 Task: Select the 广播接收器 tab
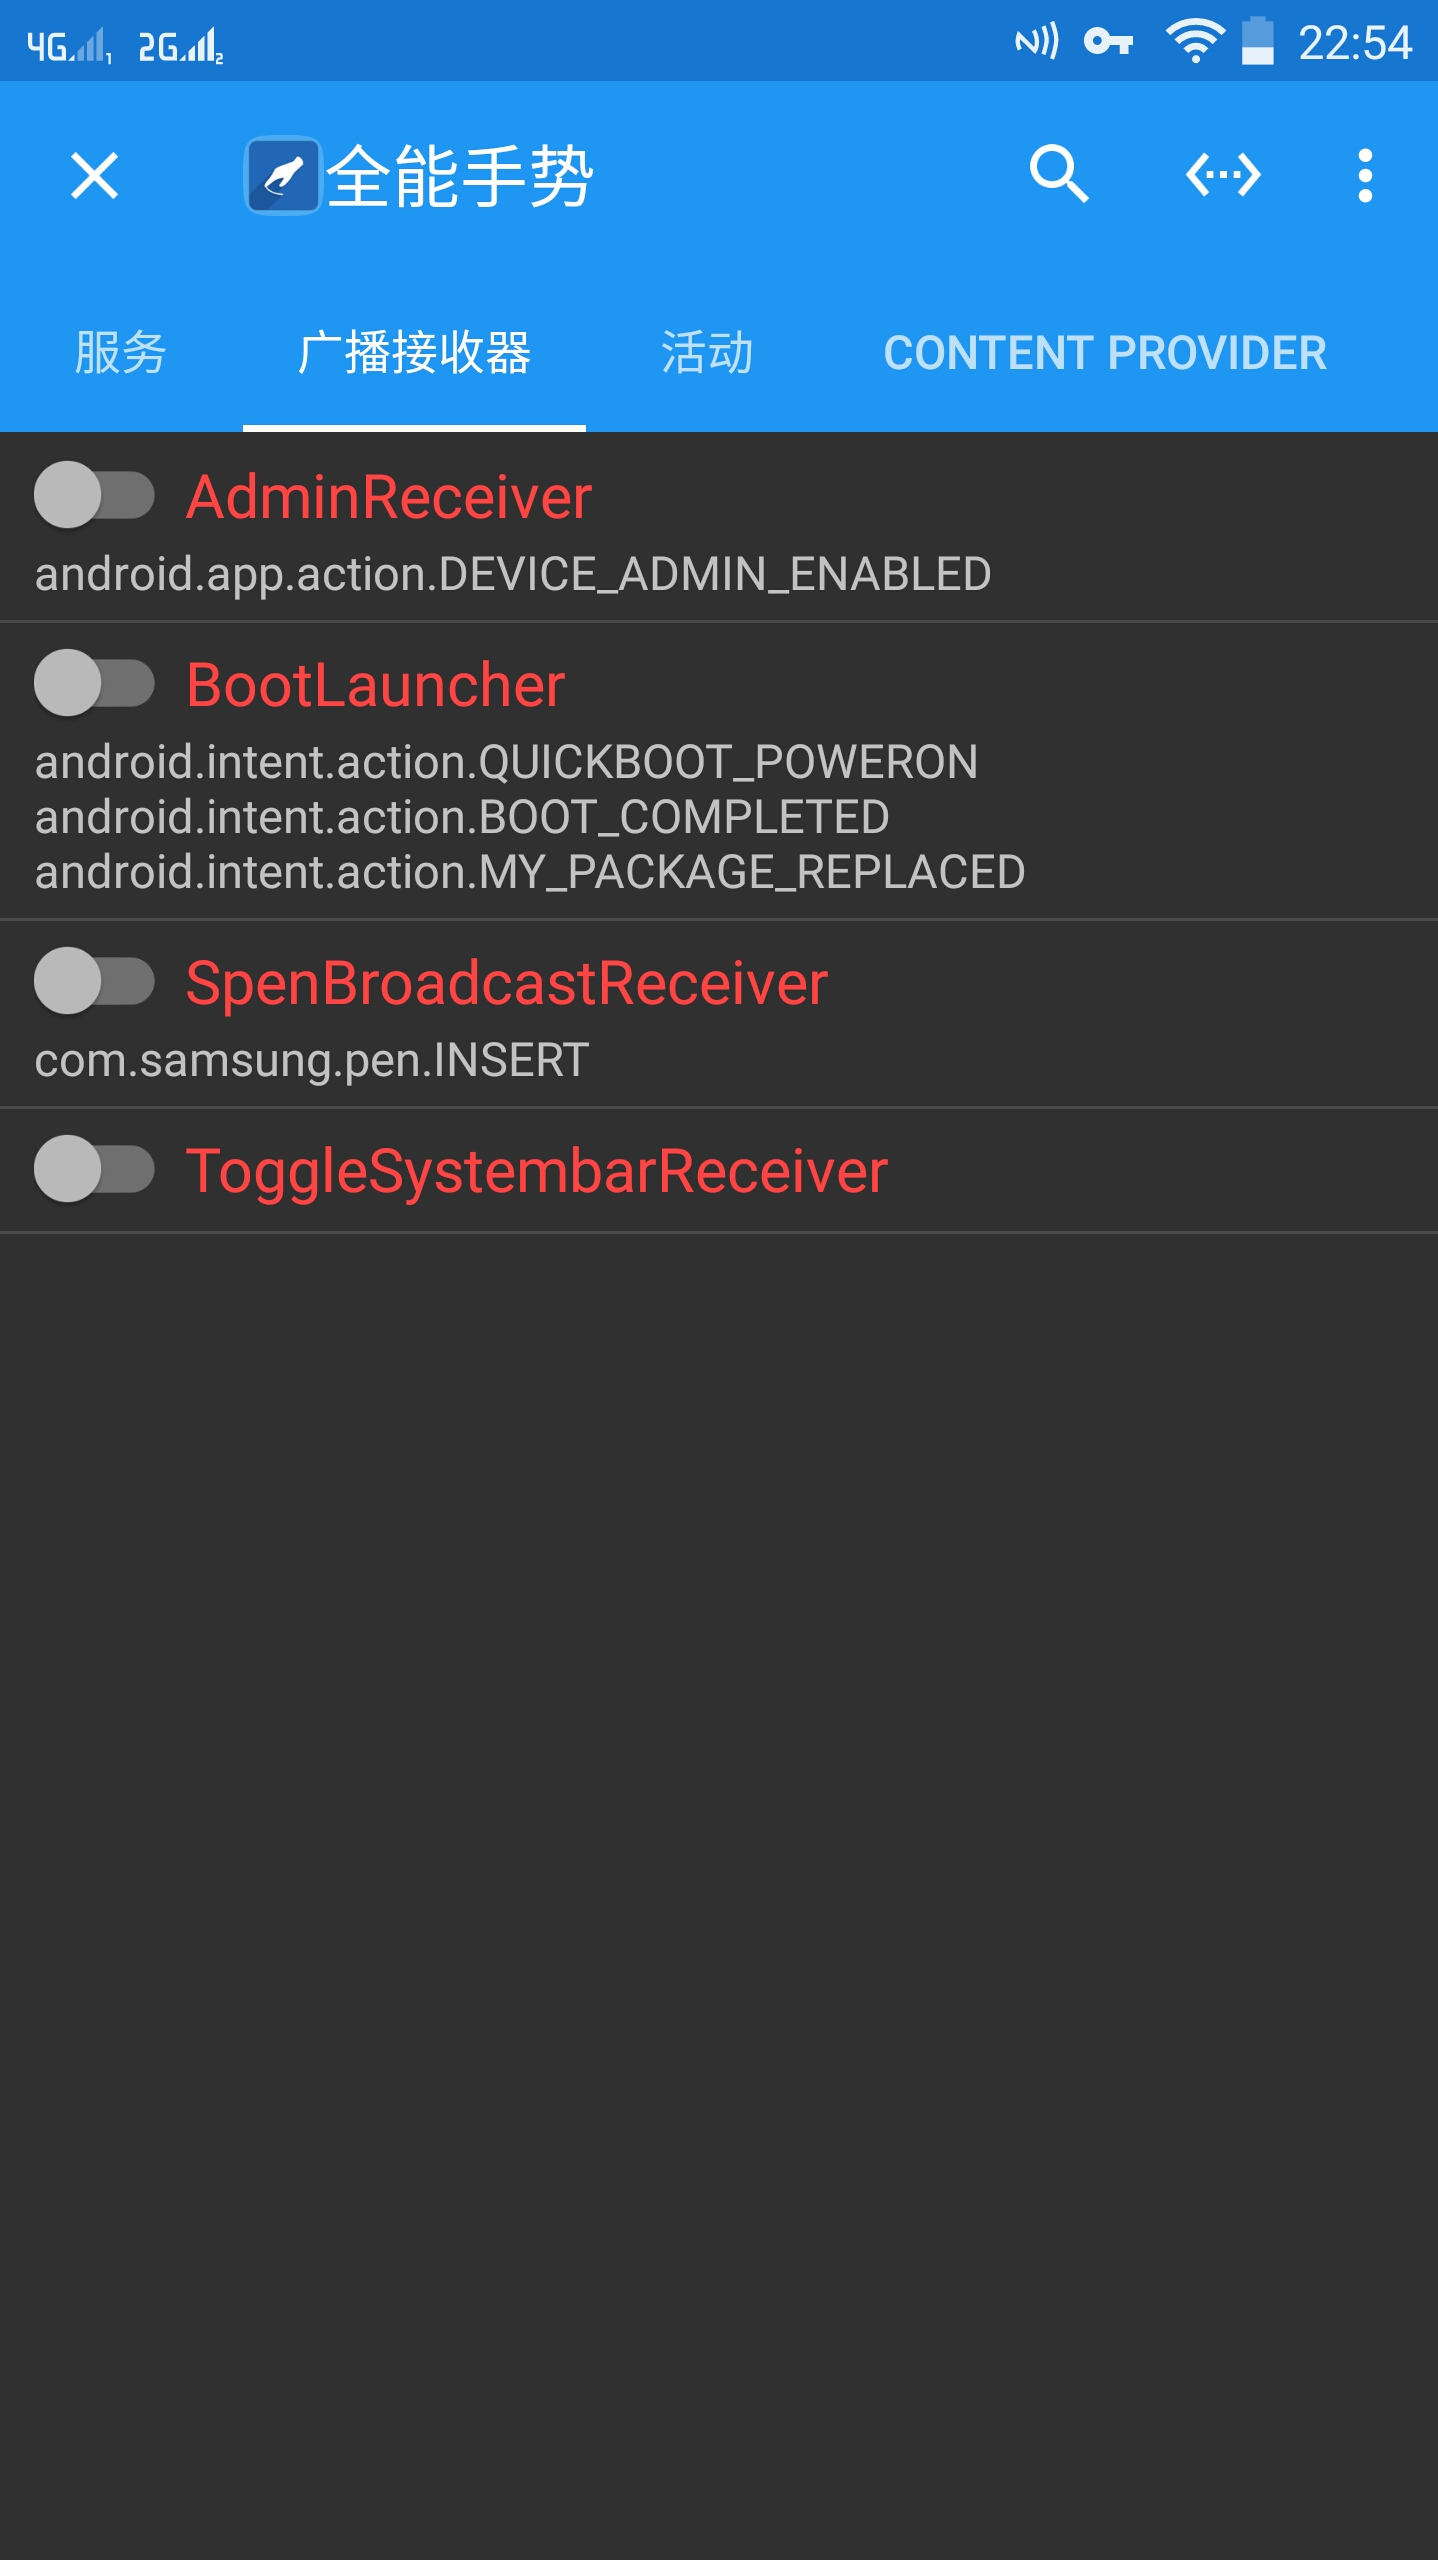tap(414, 353)
